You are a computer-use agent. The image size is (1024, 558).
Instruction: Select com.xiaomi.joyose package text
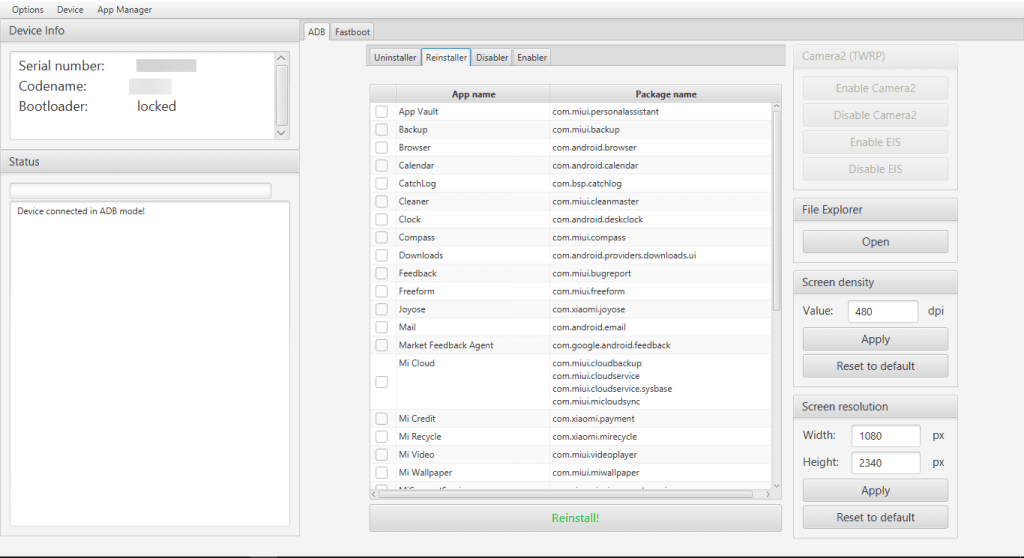pos(588,310)
